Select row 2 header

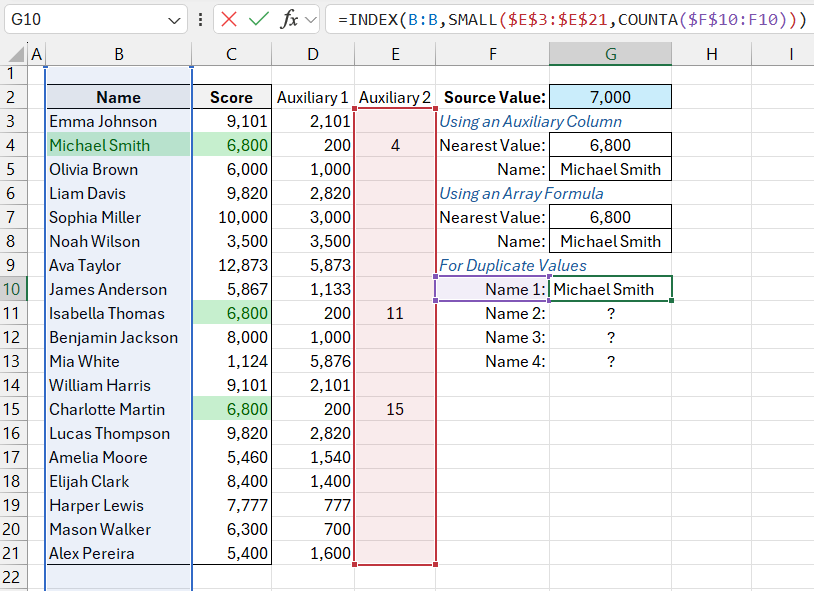13,97
